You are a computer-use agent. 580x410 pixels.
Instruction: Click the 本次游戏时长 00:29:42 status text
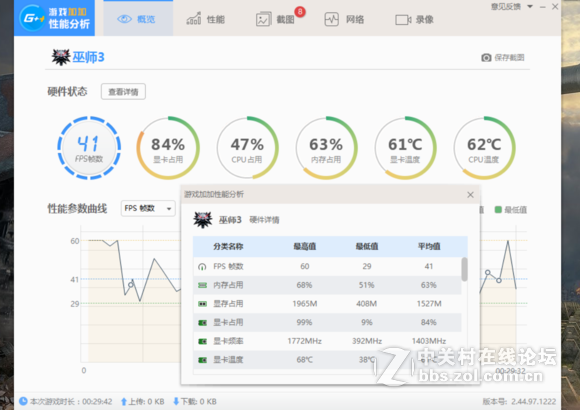[71, 401]
